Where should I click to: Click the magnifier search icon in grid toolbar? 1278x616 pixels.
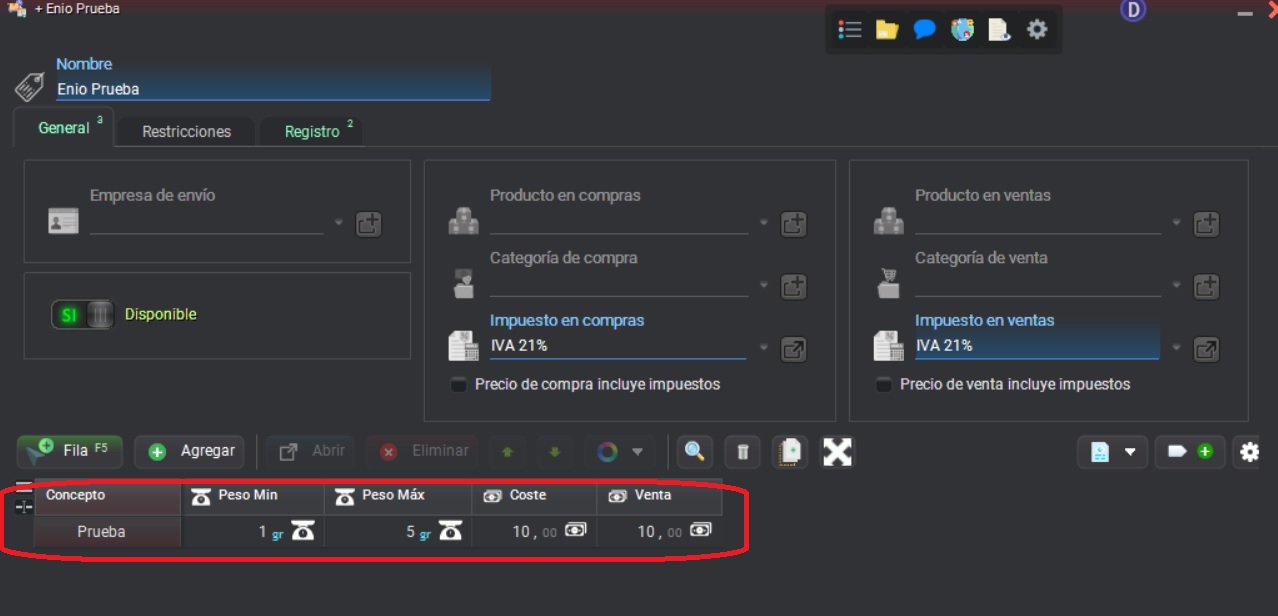693,452
